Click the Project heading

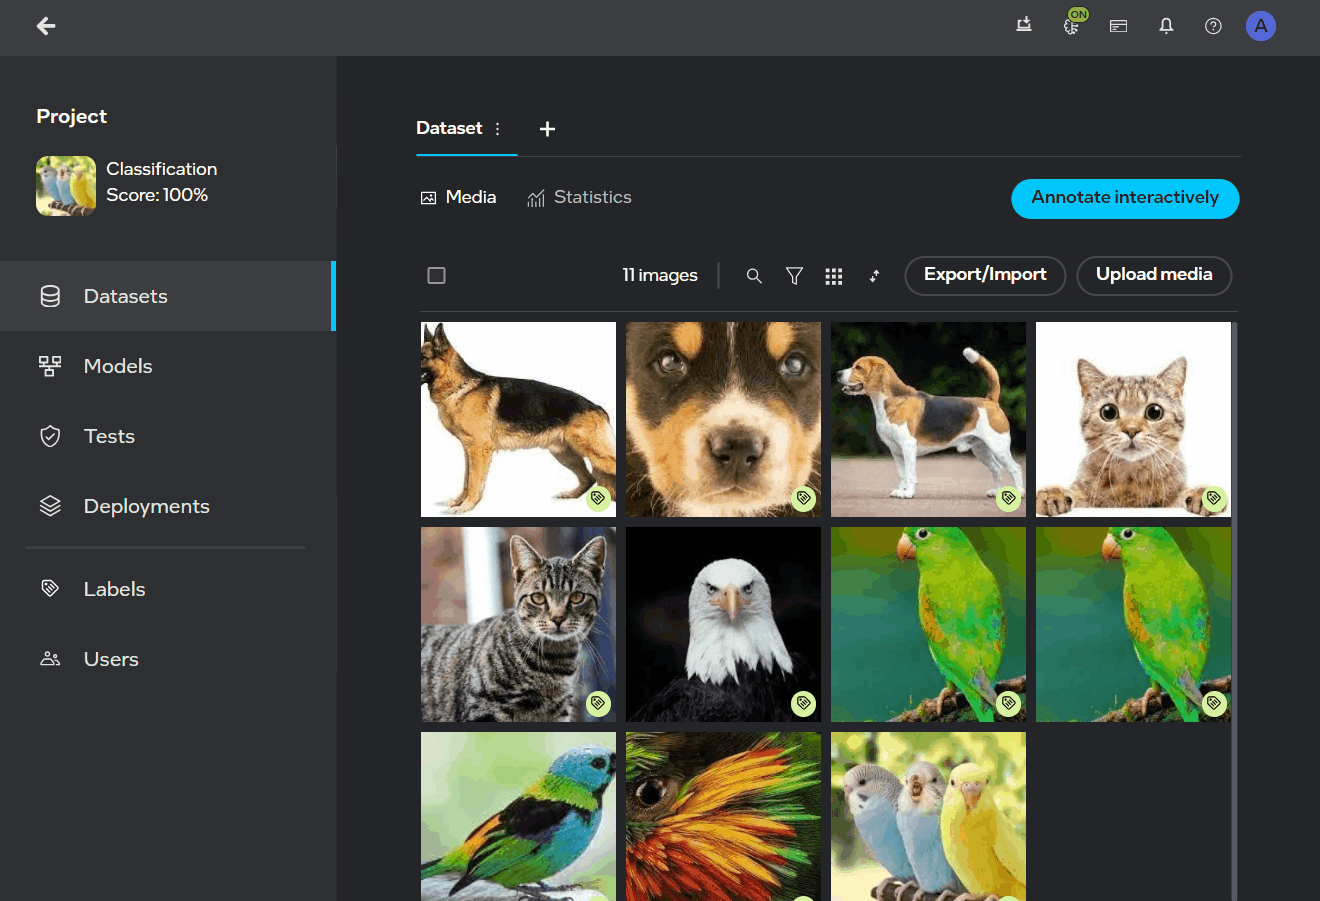[72, 116]
